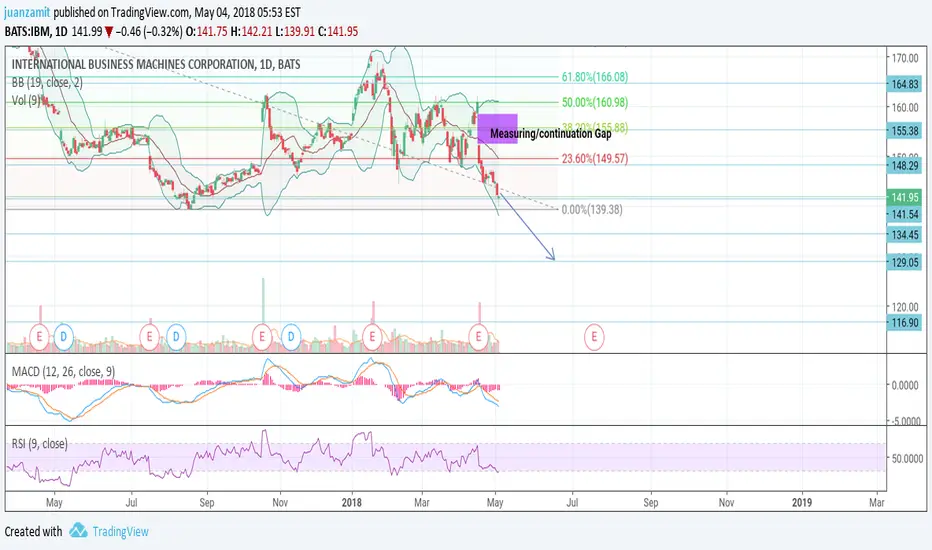Select the green 141.95 current price label
The image size is (932, 550).
pyautogui.click(x=905, y=197)
